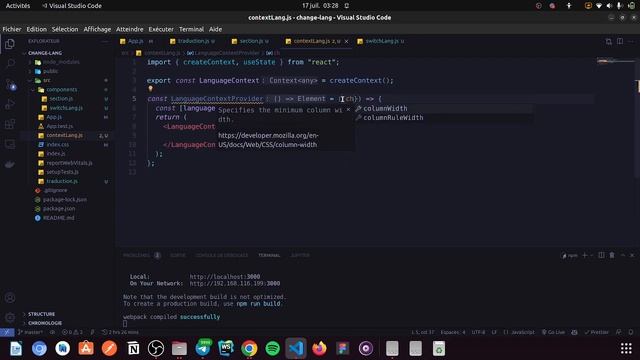Open Spotify from the dock
This screenshot has height=360, width=640.
[272, 348]
